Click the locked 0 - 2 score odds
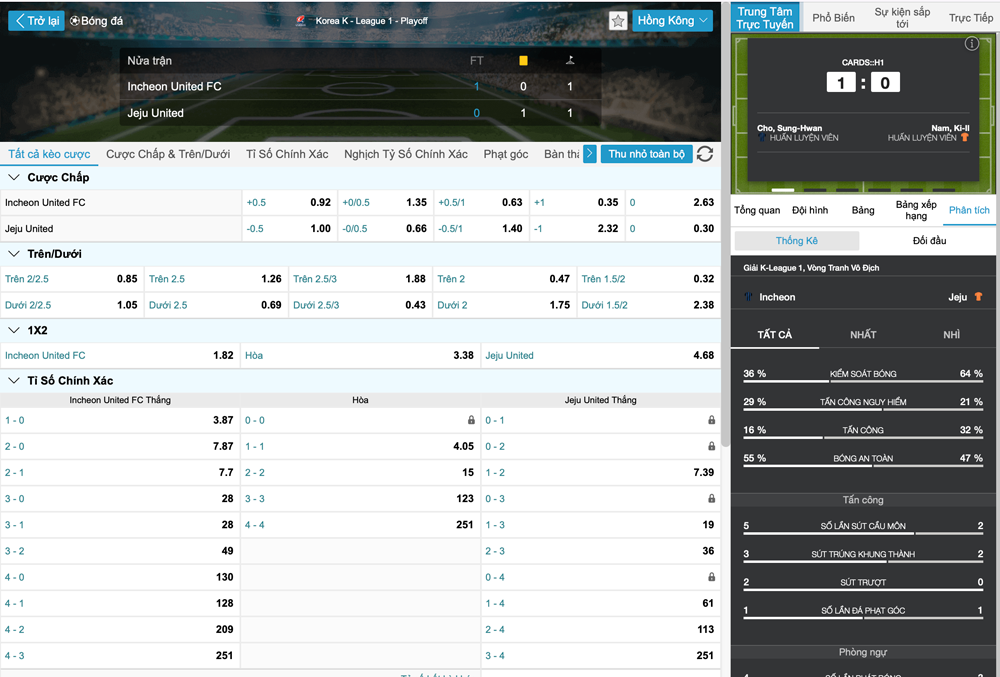1000x677 pixels. [x=711, y=446]
